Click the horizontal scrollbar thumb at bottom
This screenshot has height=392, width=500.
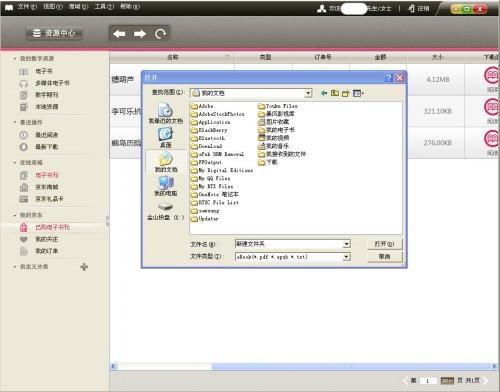point(350,366)
